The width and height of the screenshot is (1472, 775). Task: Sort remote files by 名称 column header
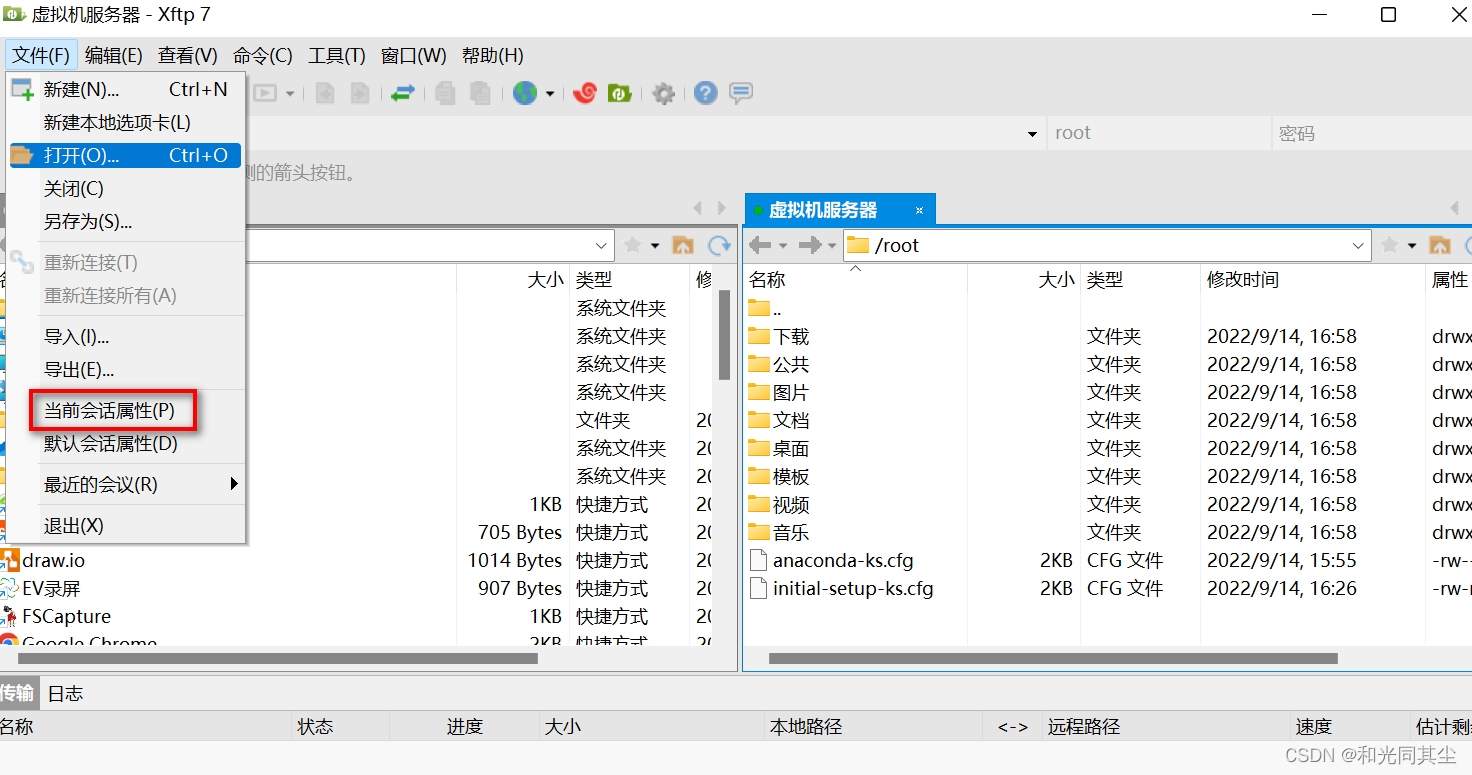(856, 280)
